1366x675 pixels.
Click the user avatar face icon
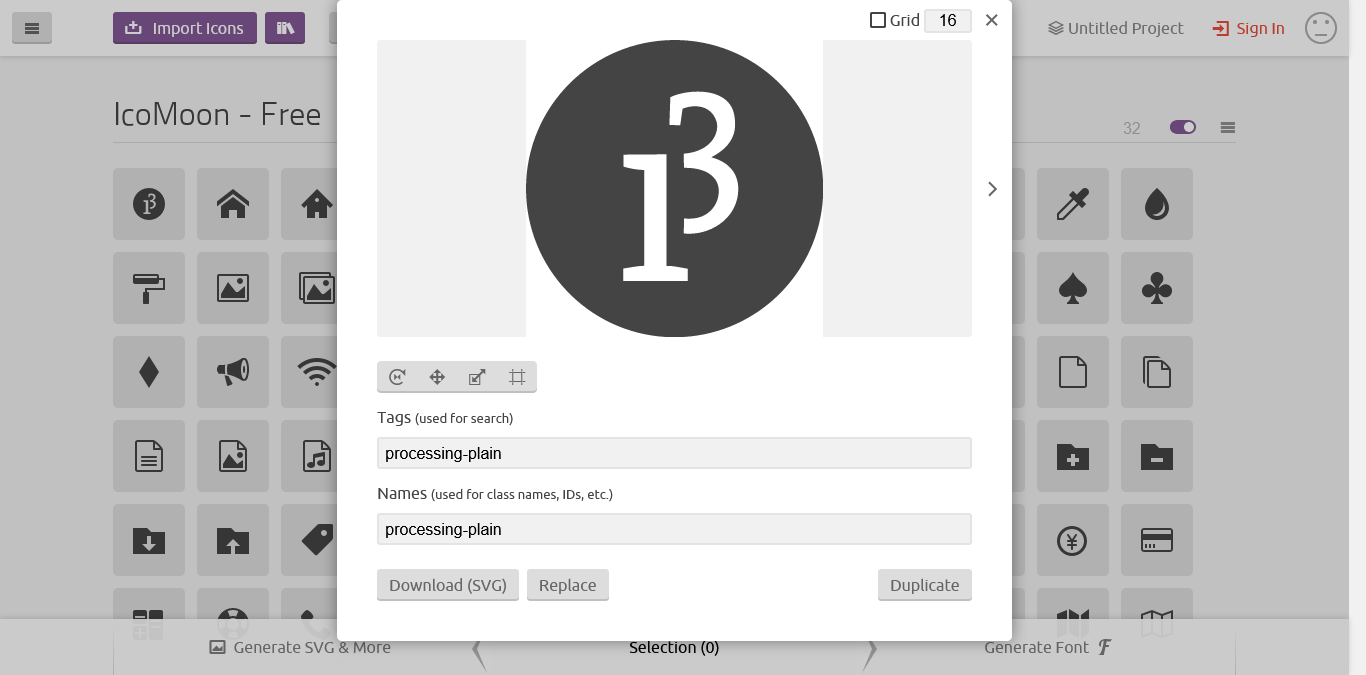tap(1321, 28)
